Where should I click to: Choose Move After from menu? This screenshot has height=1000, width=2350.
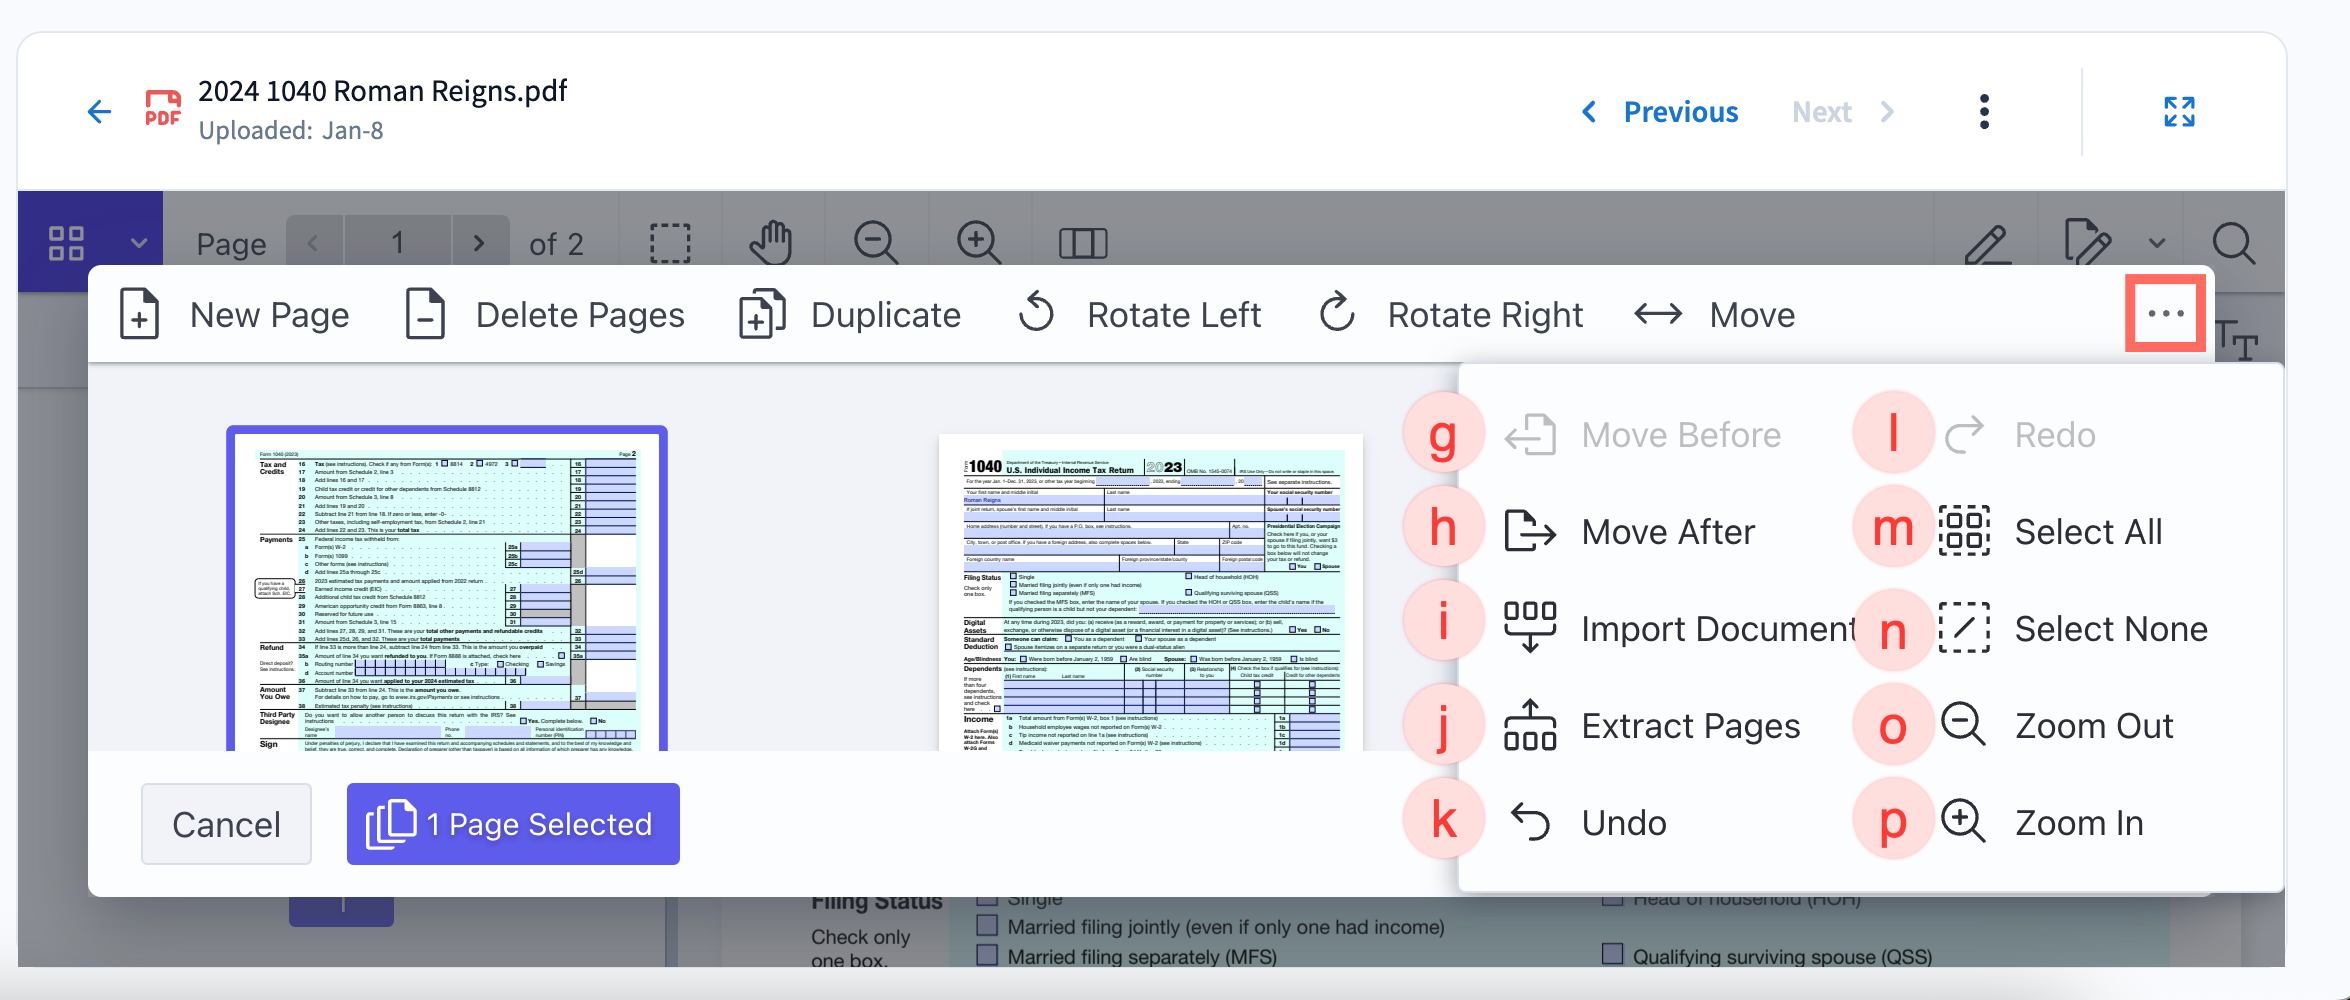coord(1667,531)
